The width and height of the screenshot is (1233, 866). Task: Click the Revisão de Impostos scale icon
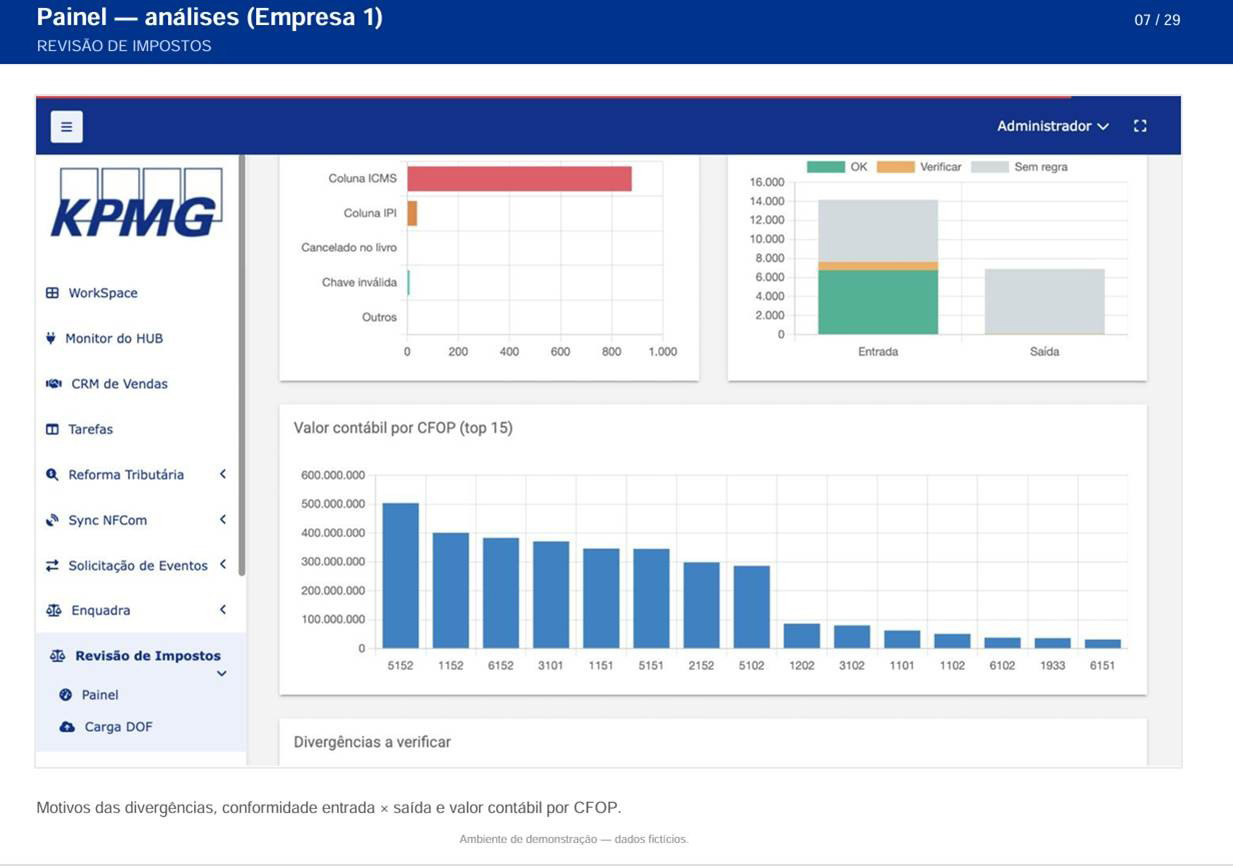(58, 656)
